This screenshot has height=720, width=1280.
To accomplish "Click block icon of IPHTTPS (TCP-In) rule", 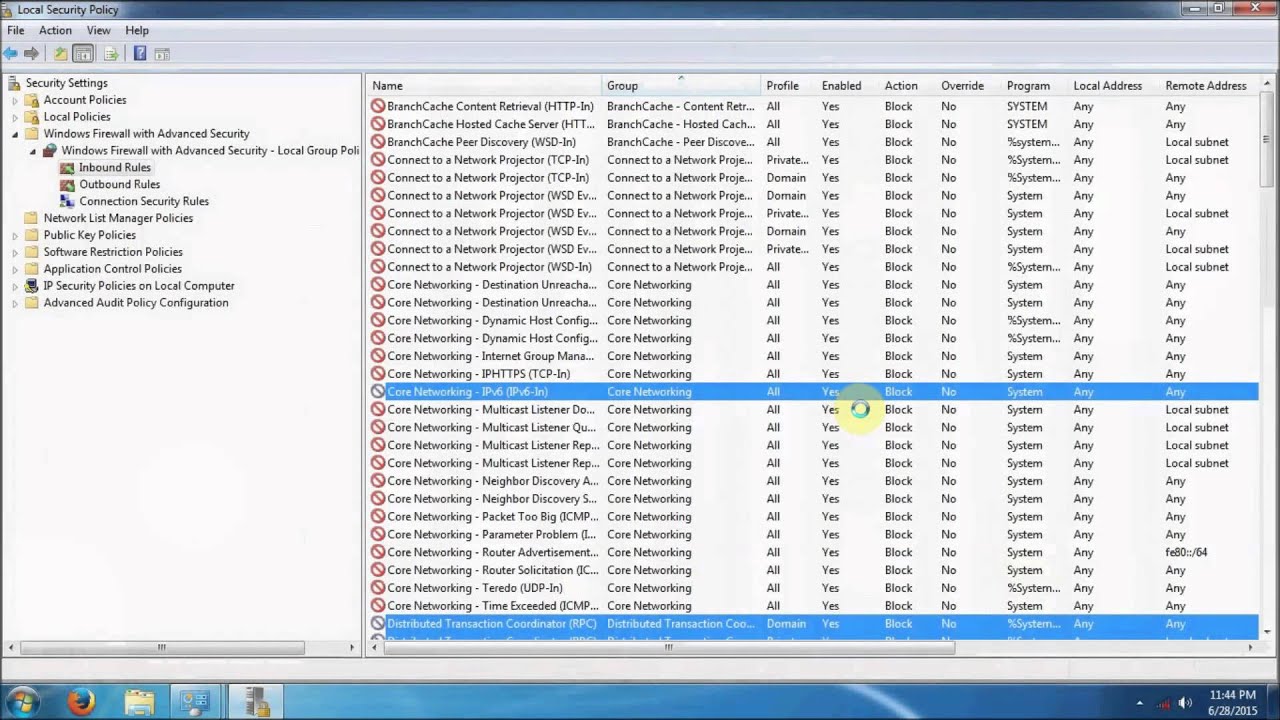I will click(x=378, y=374).
